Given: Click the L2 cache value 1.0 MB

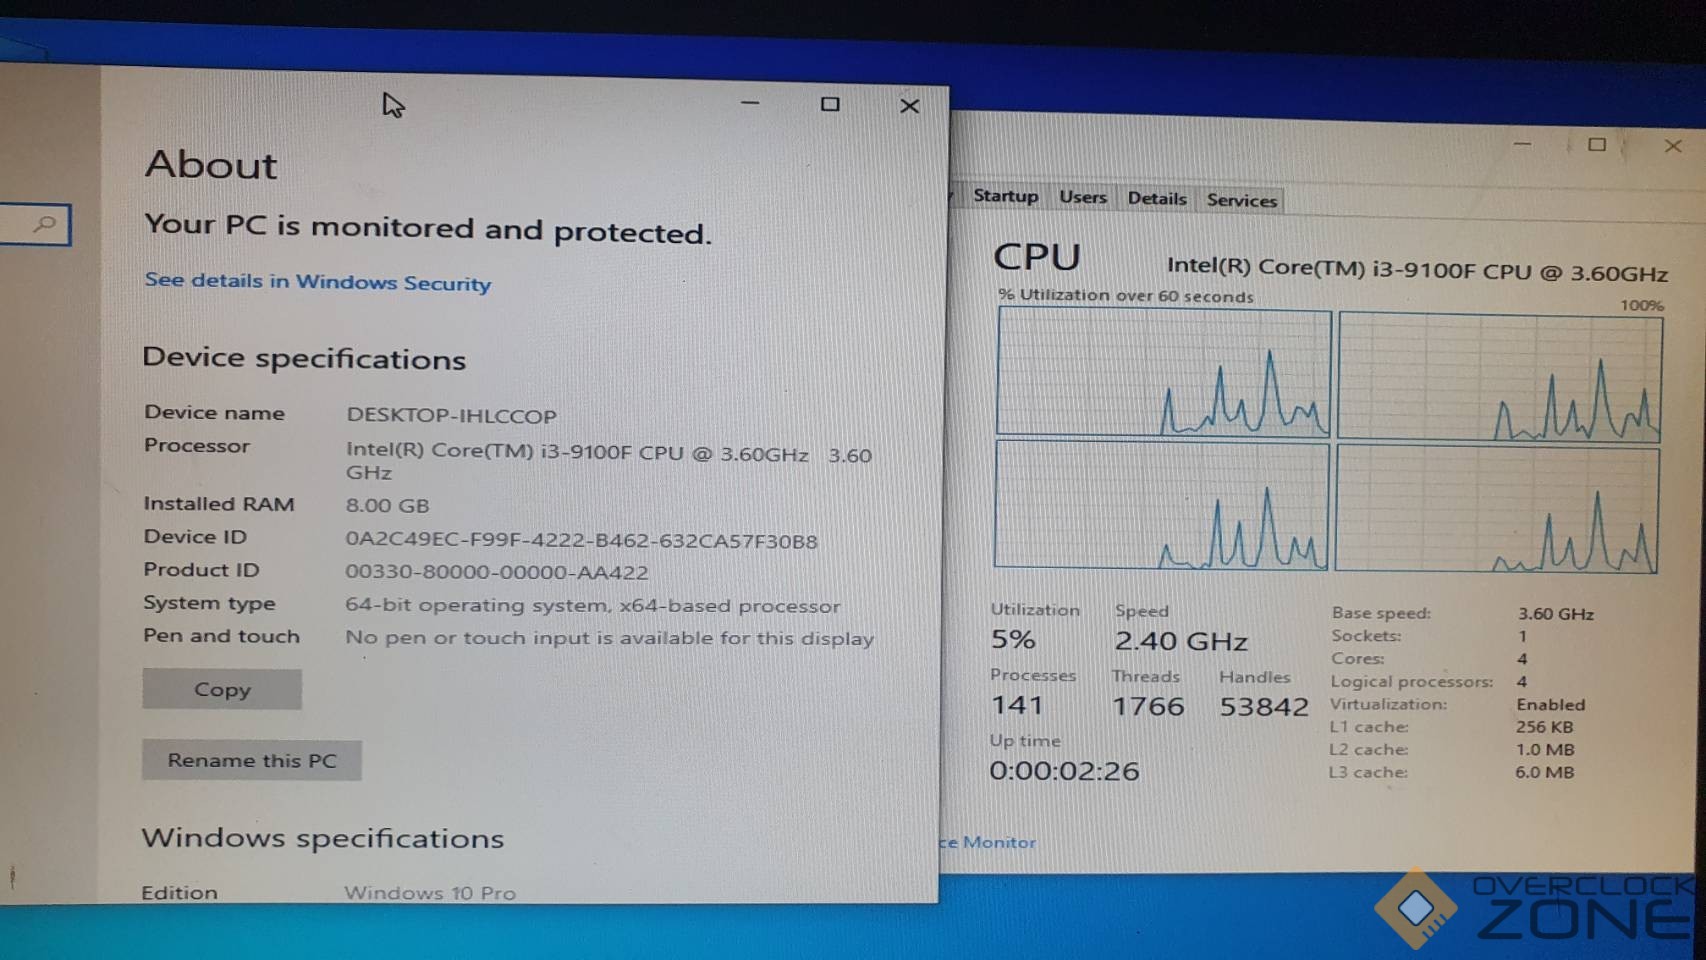Looking at the screenshot, I should coord(1545,749).
